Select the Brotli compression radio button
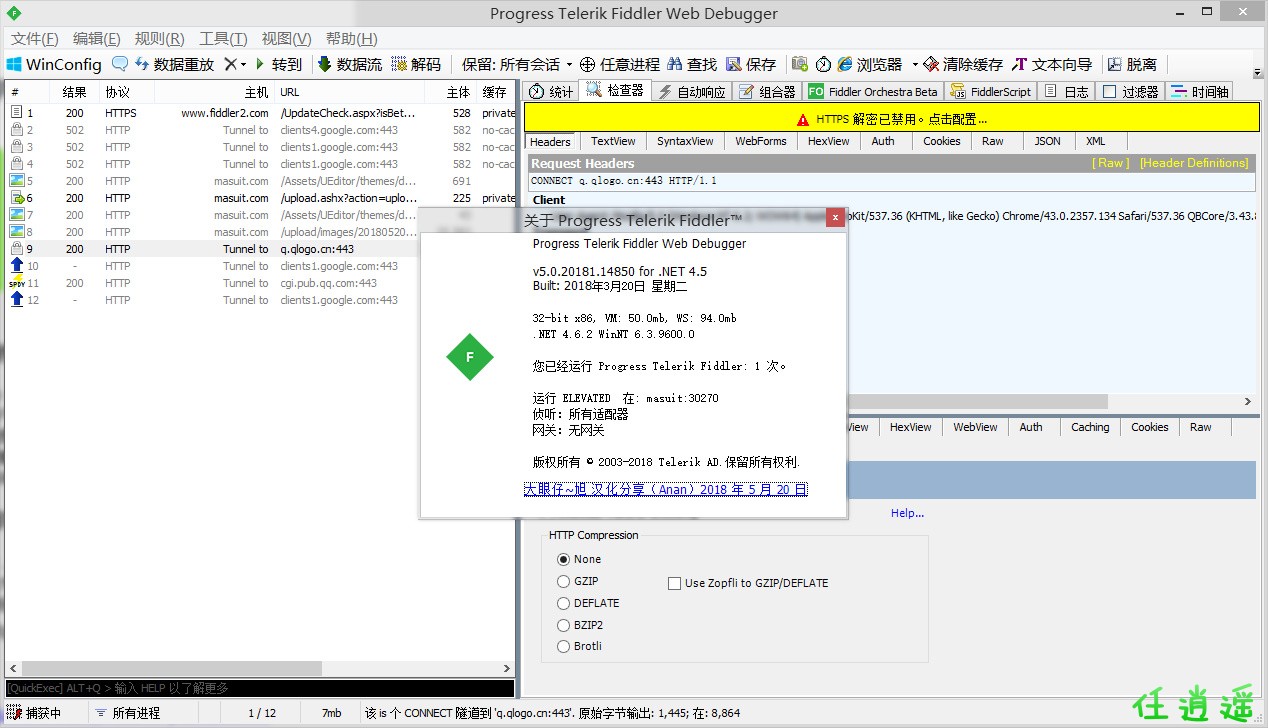The width and height of the screenshot is (1268, 728). (x=564, y=647)
